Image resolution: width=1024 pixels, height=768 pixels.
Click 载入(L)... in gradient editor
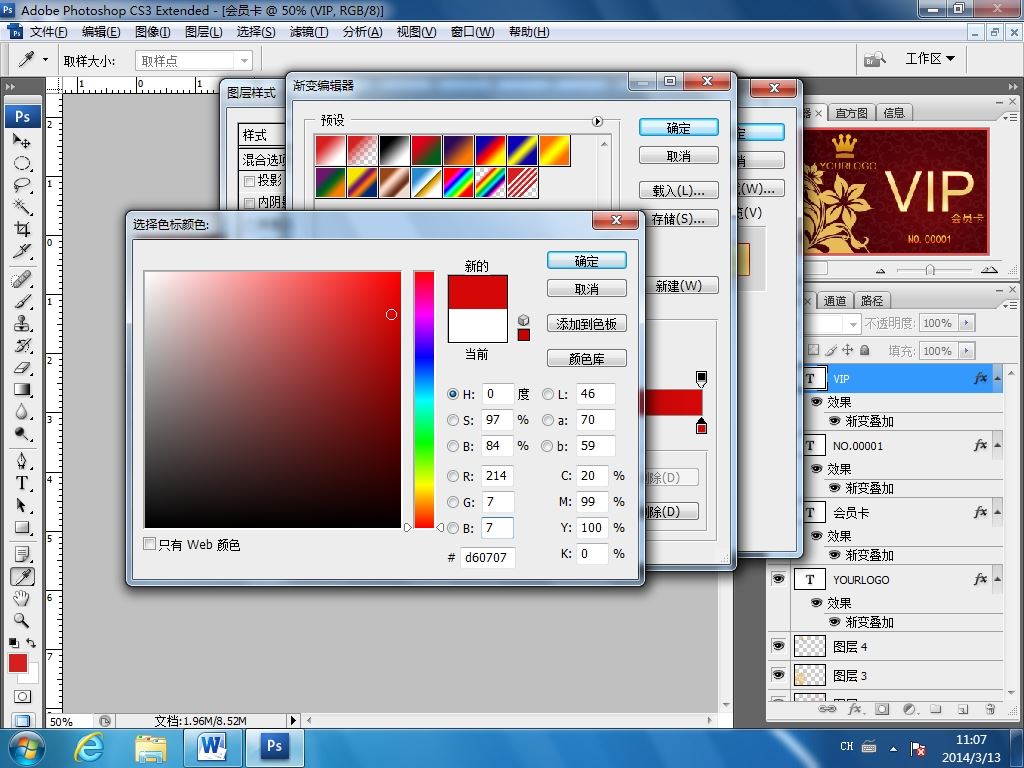[679, 191]
